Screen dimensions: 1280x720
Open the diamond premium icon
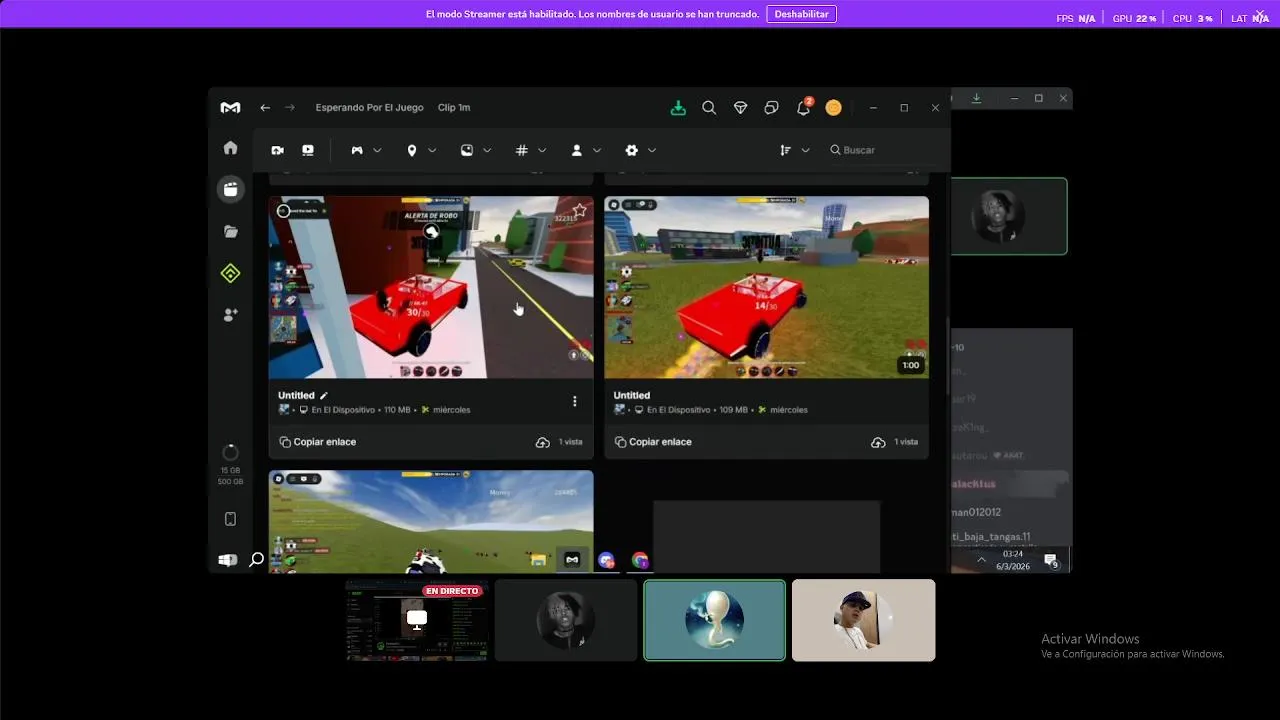coord(740,108)
